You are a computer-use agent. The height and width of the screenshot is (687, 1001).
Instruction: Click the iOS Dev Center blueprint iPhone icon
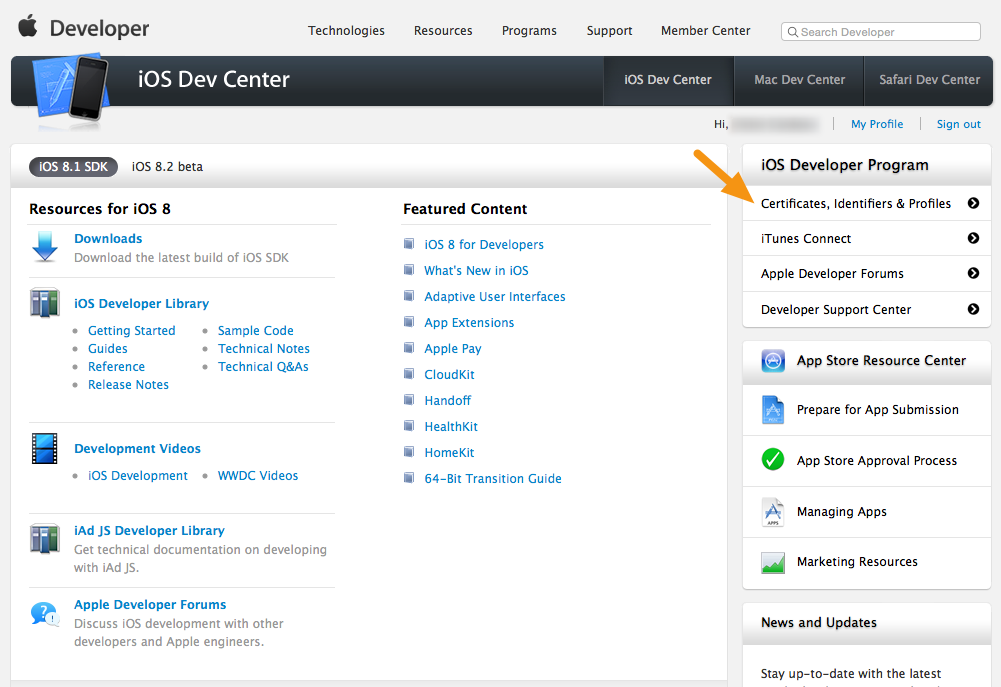coord(70,89)
